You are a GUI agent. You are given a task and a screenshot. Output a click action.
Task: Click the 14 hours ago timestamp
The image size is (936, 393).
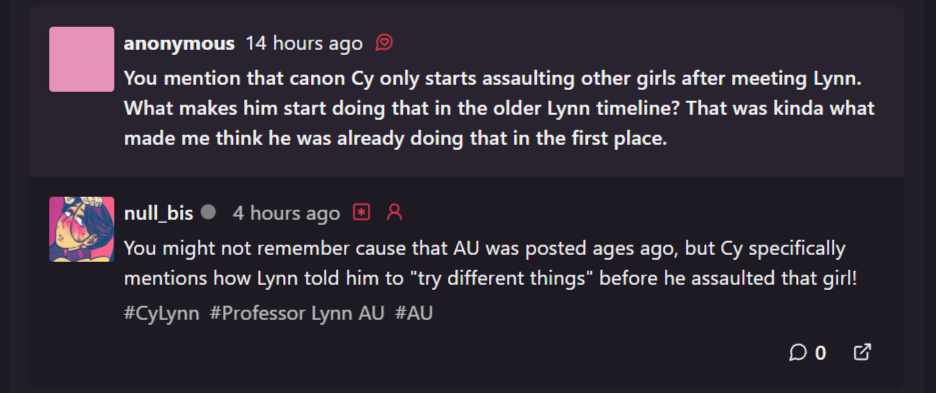304,44
